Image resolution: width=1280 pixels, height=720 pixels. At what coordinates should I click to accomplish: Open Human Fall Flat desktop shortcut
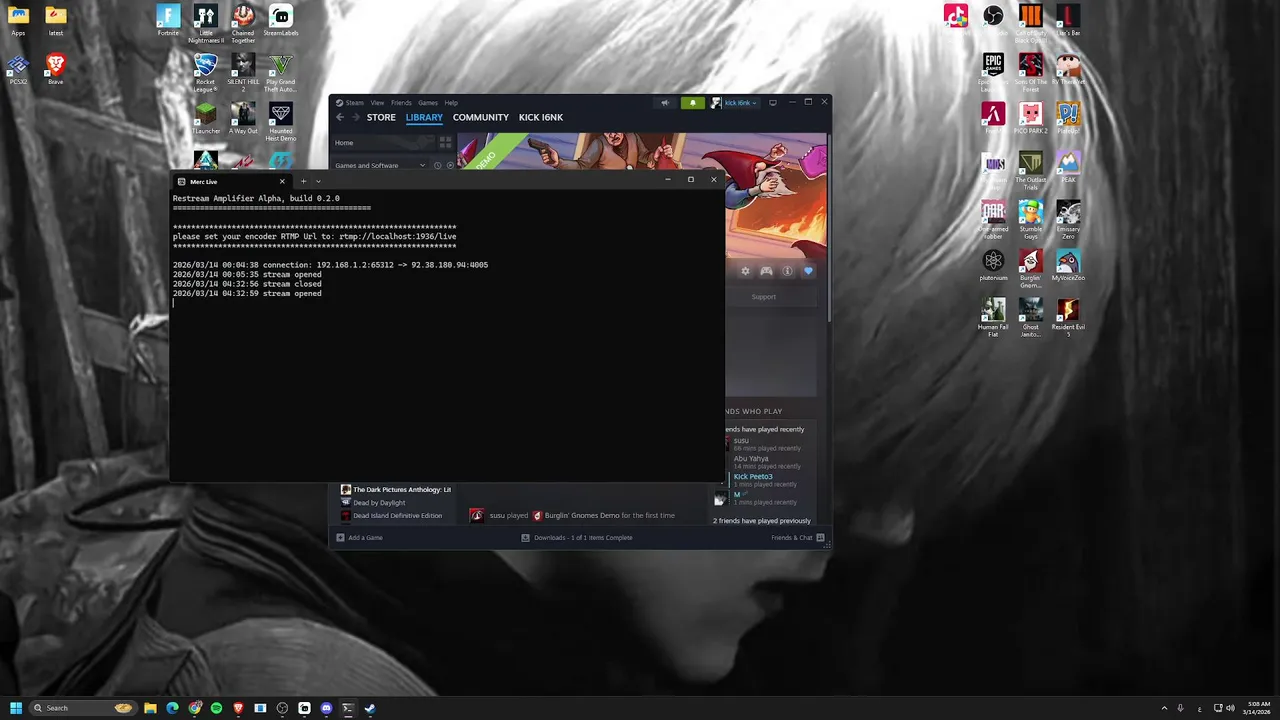coord(993,317)
